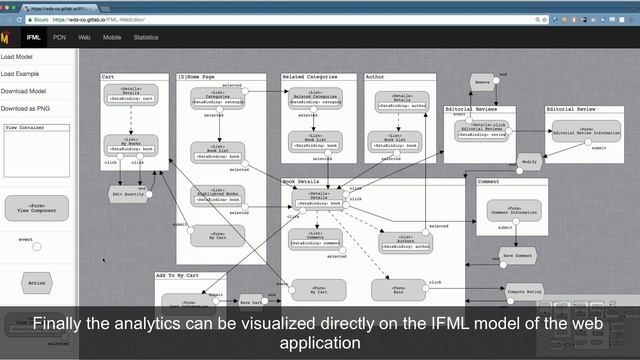640x360 pixels.
Task: Select the Details component in Cart
Action: coord(131,95)
